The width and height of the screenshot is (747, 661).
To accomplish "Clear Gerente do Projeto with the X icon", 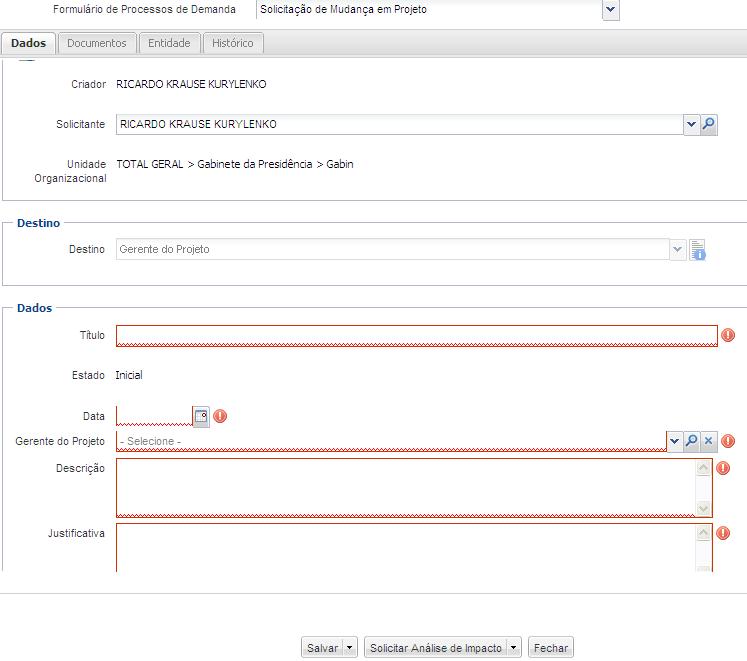I will 708,441.
